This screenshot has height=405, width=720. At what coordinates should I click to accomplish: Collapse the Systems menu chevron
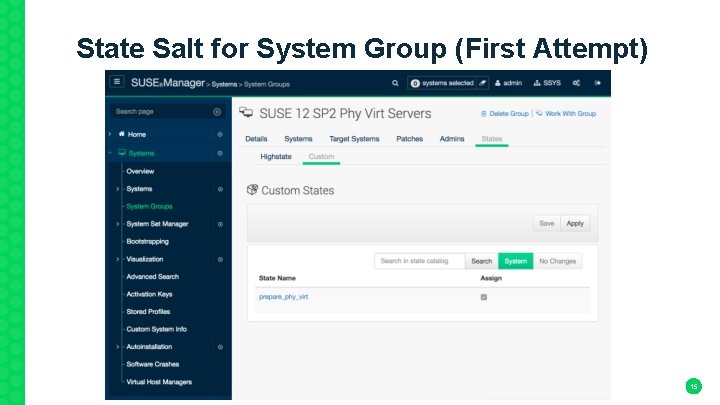[110, 153]
